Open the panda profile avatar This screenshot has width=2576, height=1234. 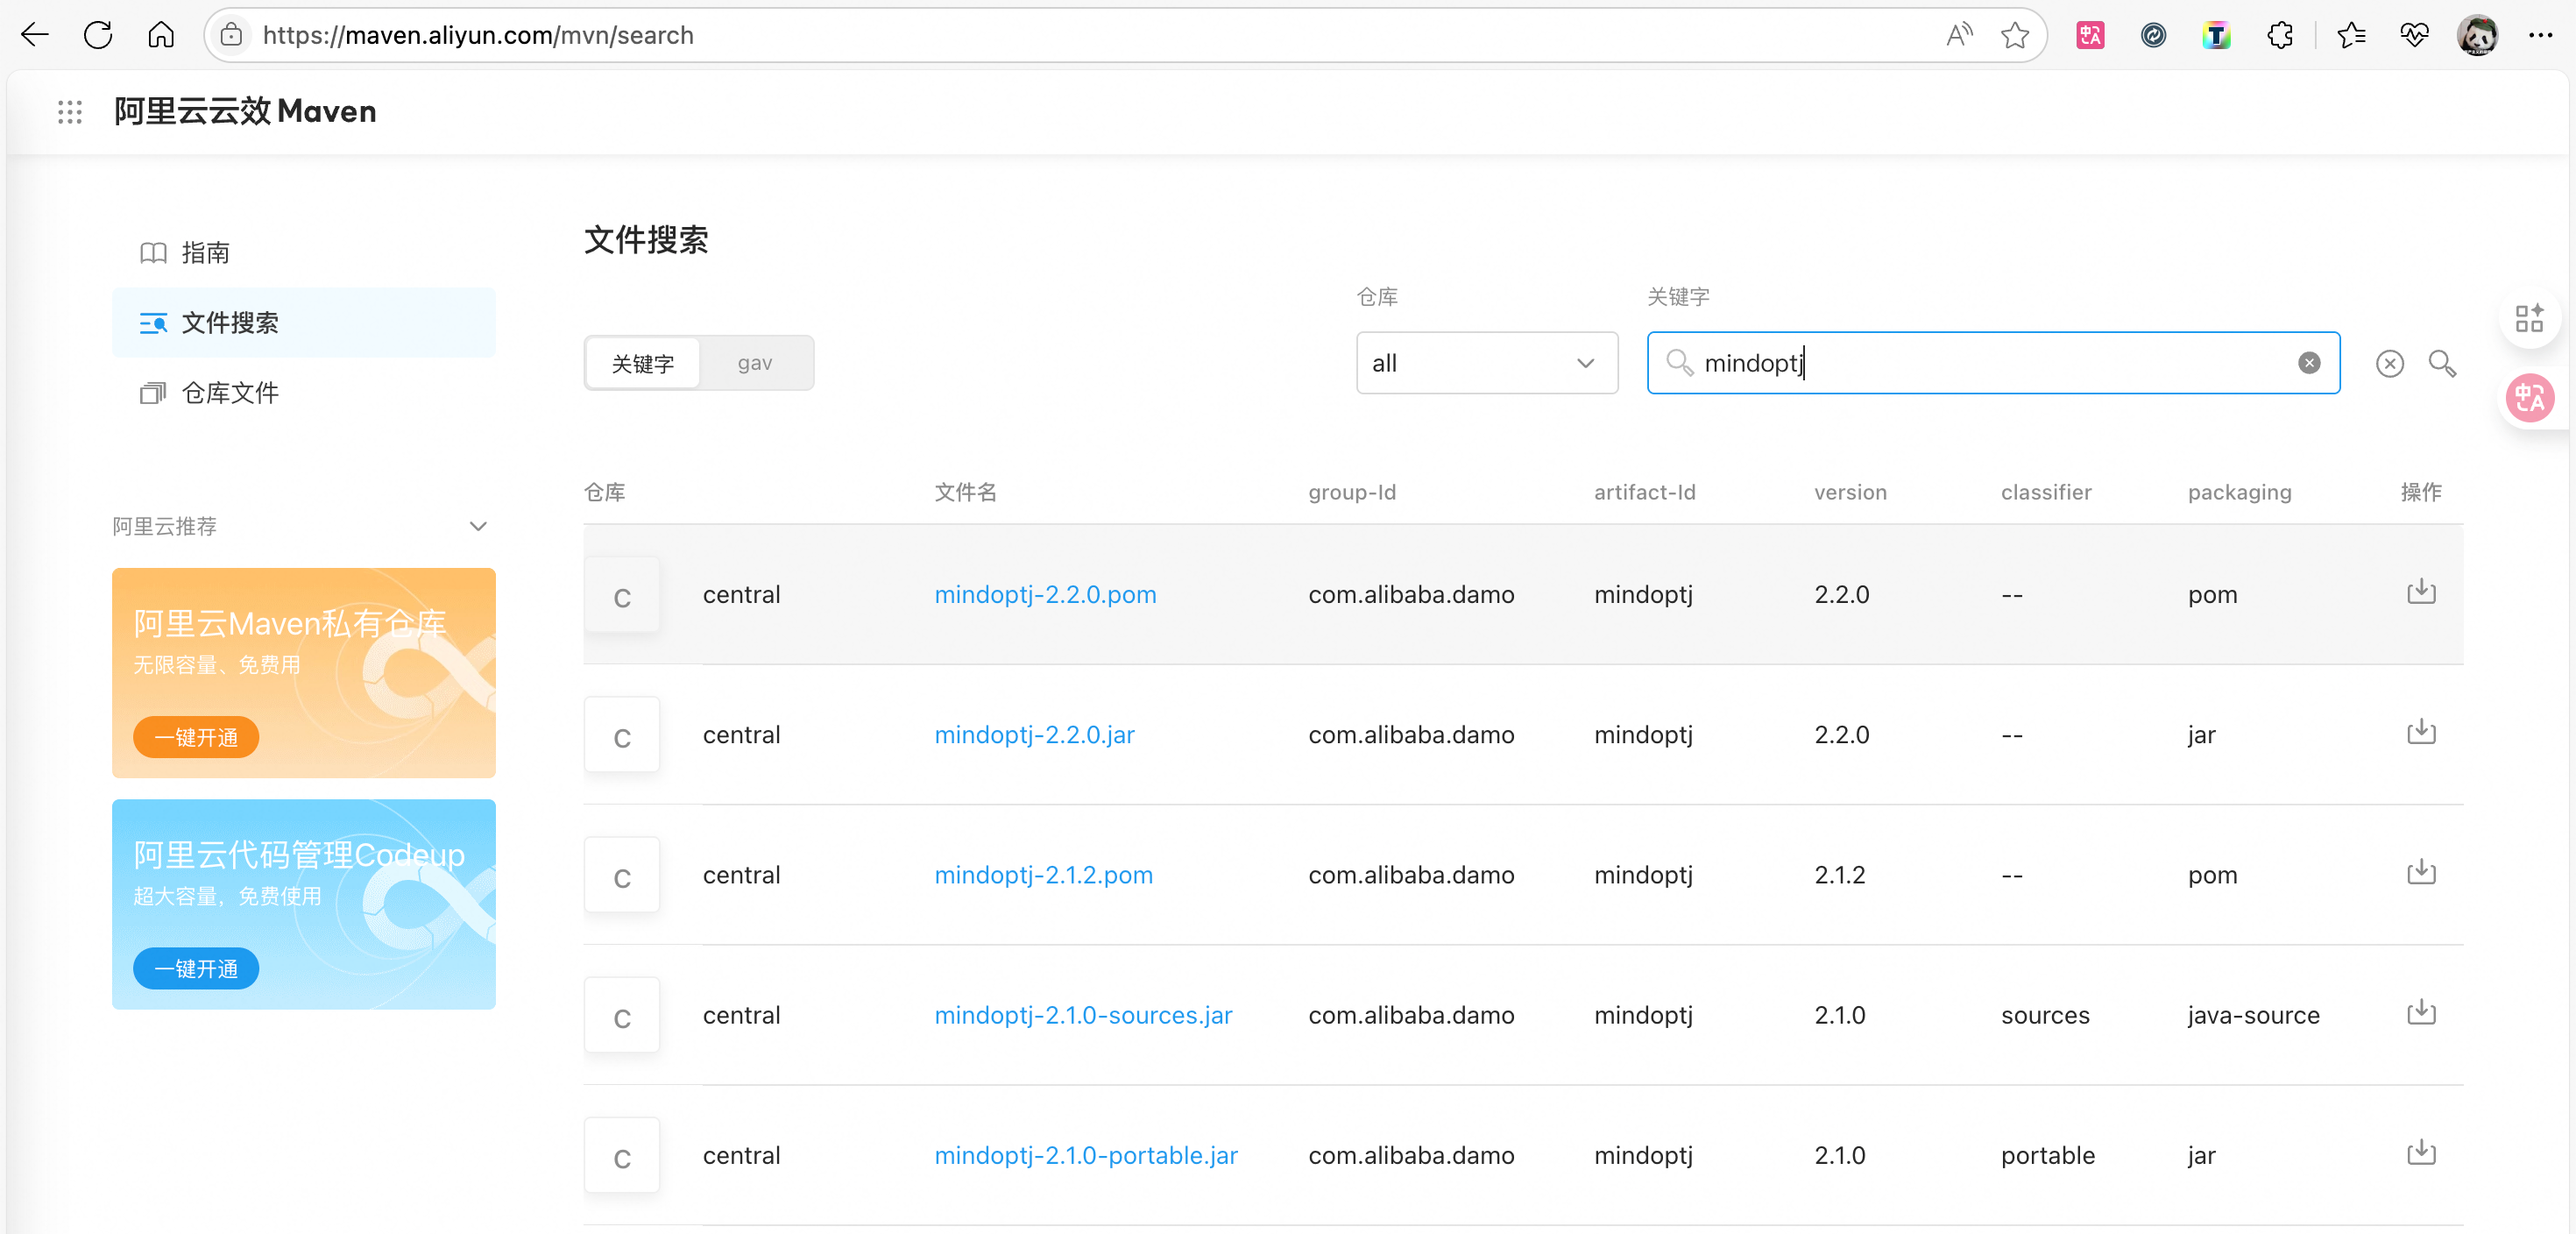point(2477,35)
